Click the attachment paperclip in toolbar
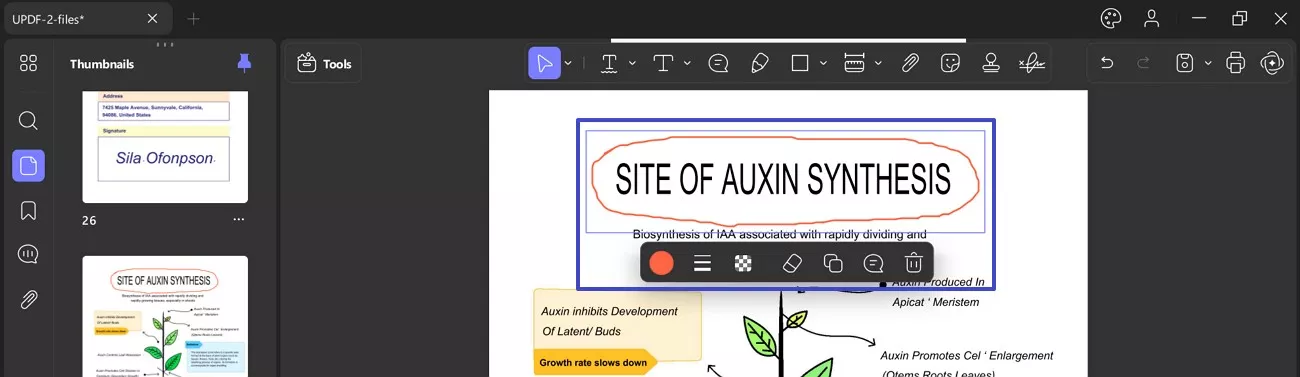 tap(910, 63)
